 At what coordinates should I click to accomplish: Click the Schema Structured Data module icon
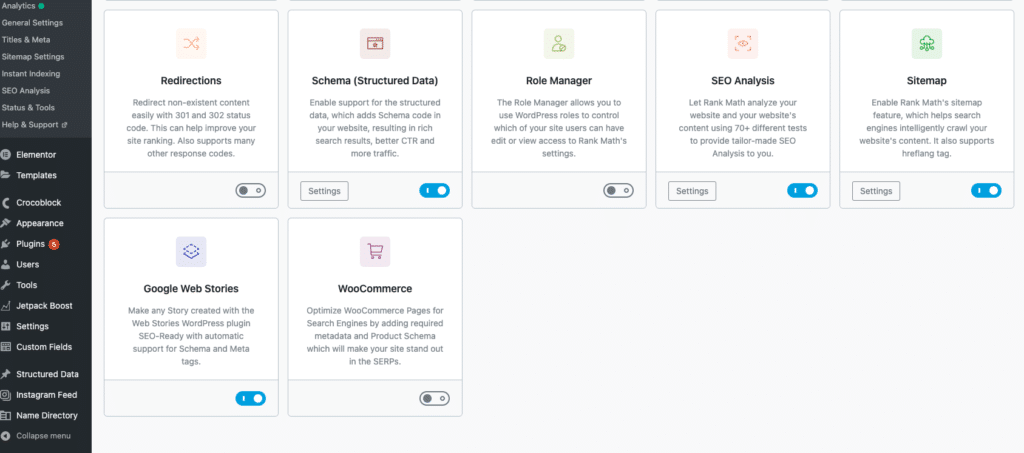pyautogui.click(x=375, y=44)
